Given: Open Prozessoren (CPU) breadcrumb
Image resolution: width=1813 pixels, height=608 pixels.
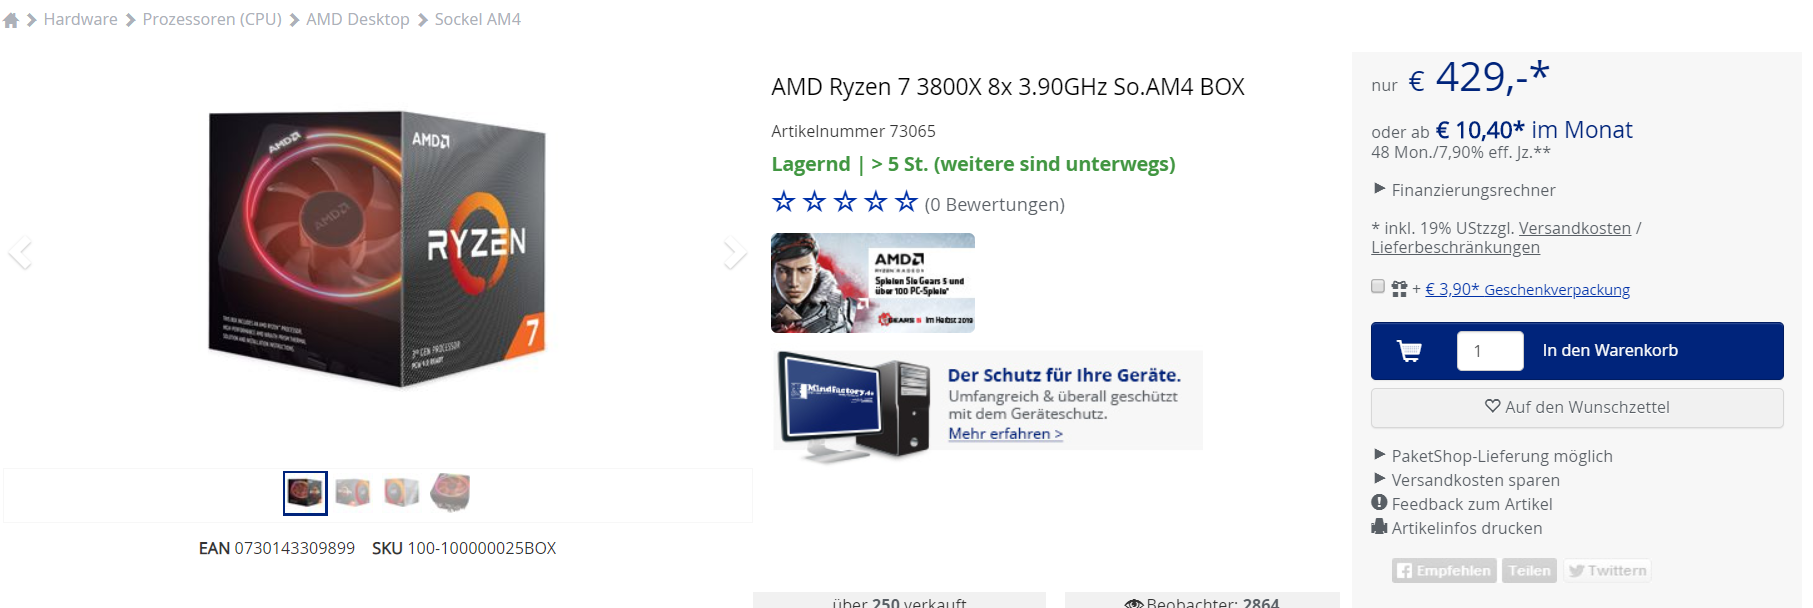Looking at the screenshot, I should tap(212, 19).
